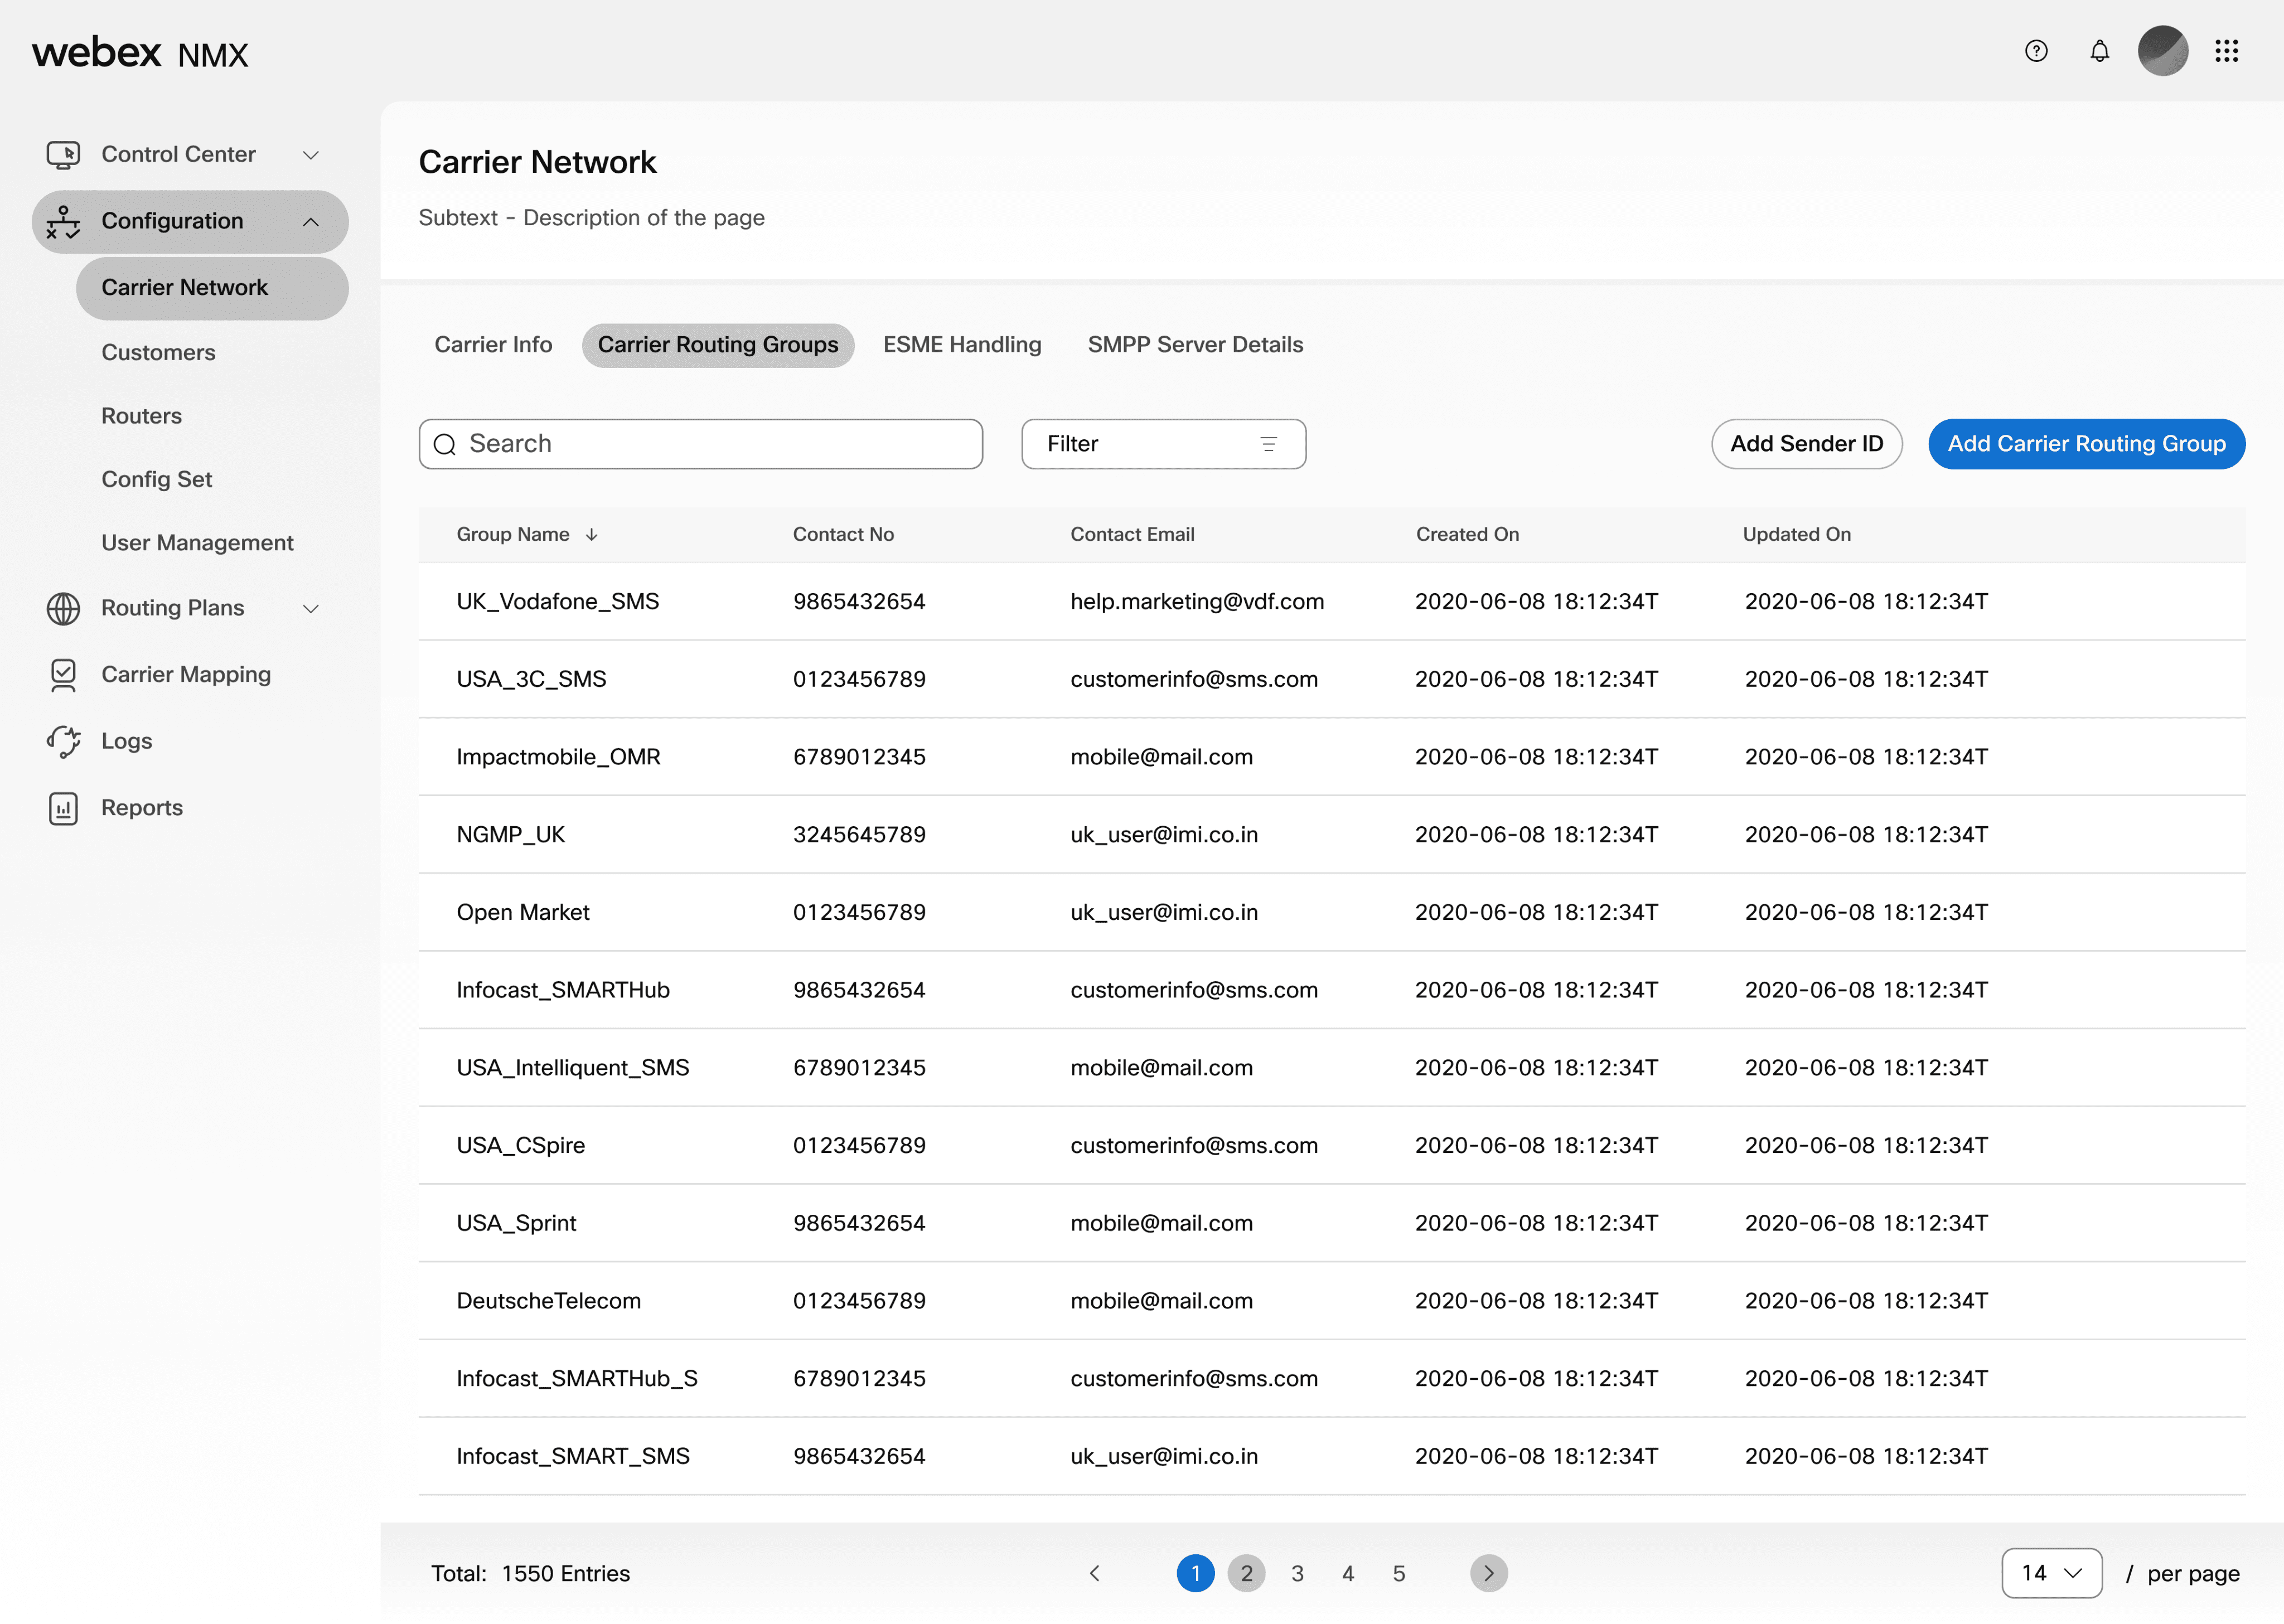Switch to the ESME Handling tab

click(962, 345)
